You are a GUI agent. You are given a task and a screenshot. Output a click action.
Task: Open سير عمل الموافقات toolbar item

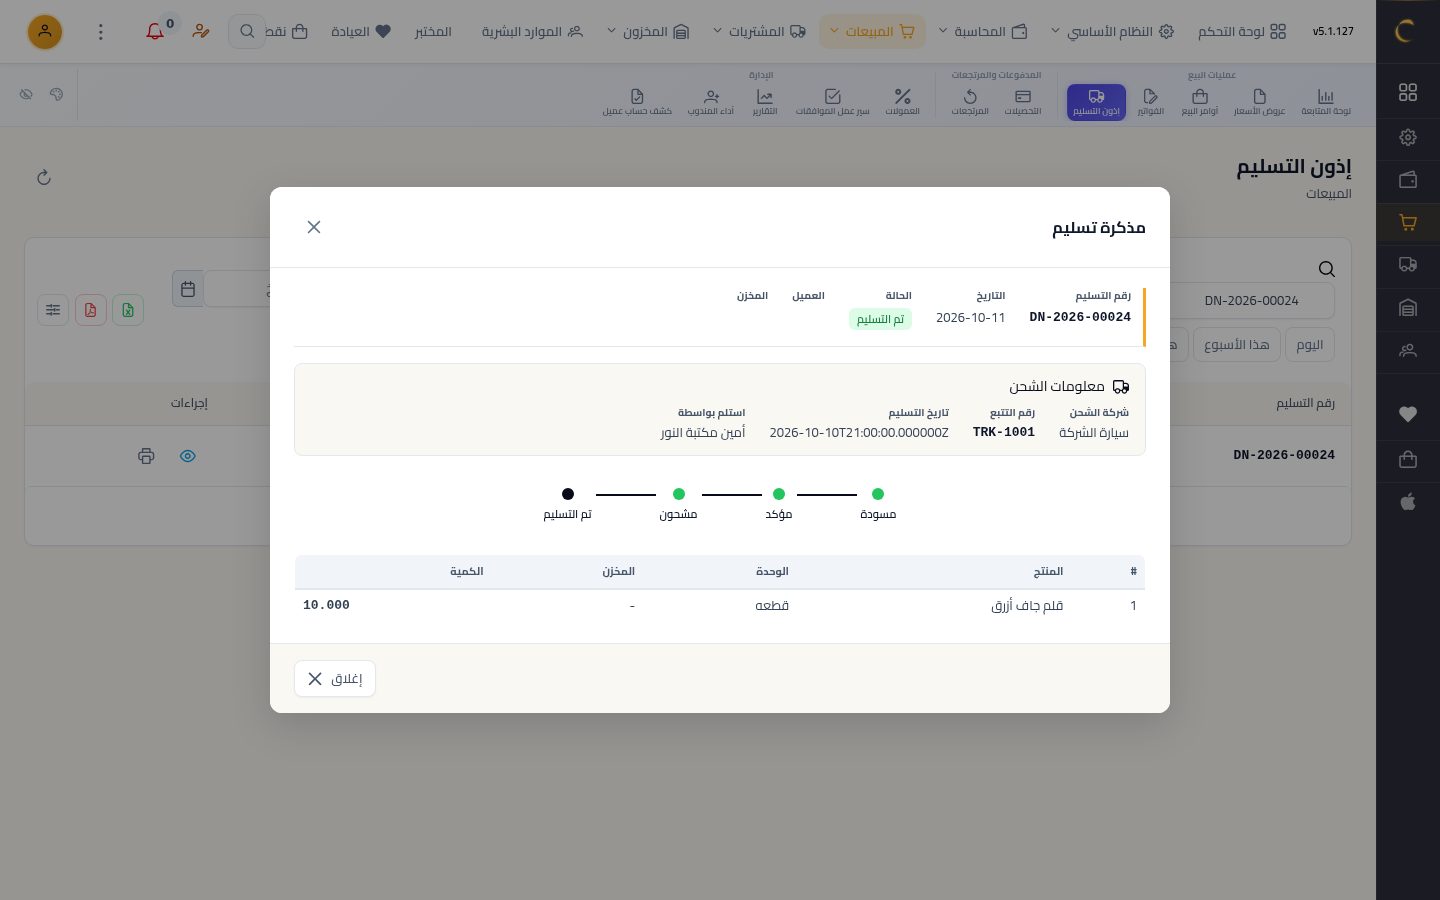[832, 102]
